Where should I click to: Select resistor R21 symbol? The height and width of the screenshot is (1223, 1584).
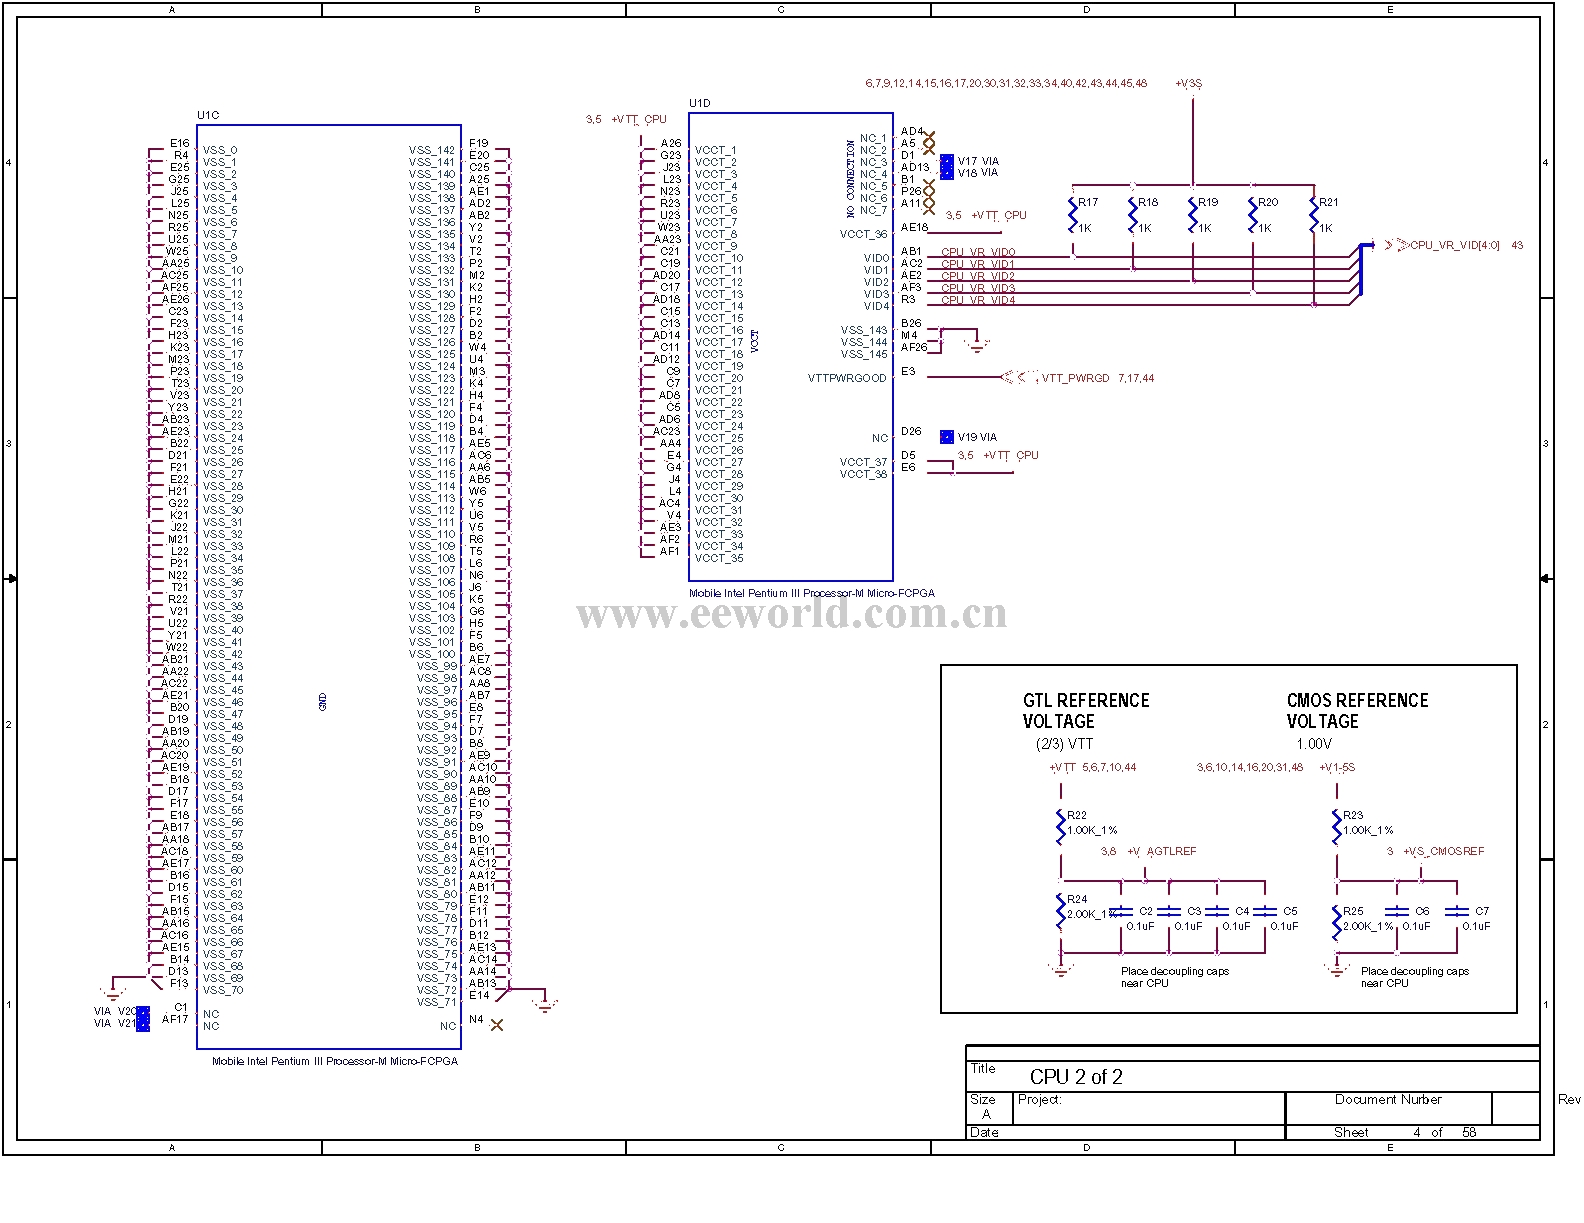tap(1313, 216)
